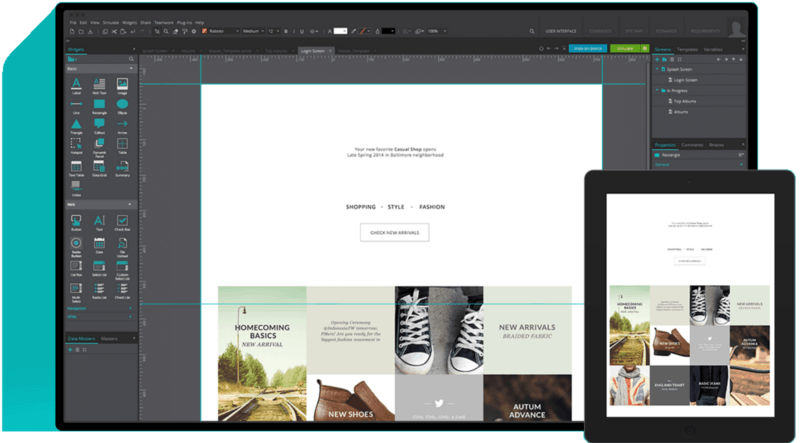Select the Callout widget
This screenshot has width=800, height=443.
click(x=99, y=127)
